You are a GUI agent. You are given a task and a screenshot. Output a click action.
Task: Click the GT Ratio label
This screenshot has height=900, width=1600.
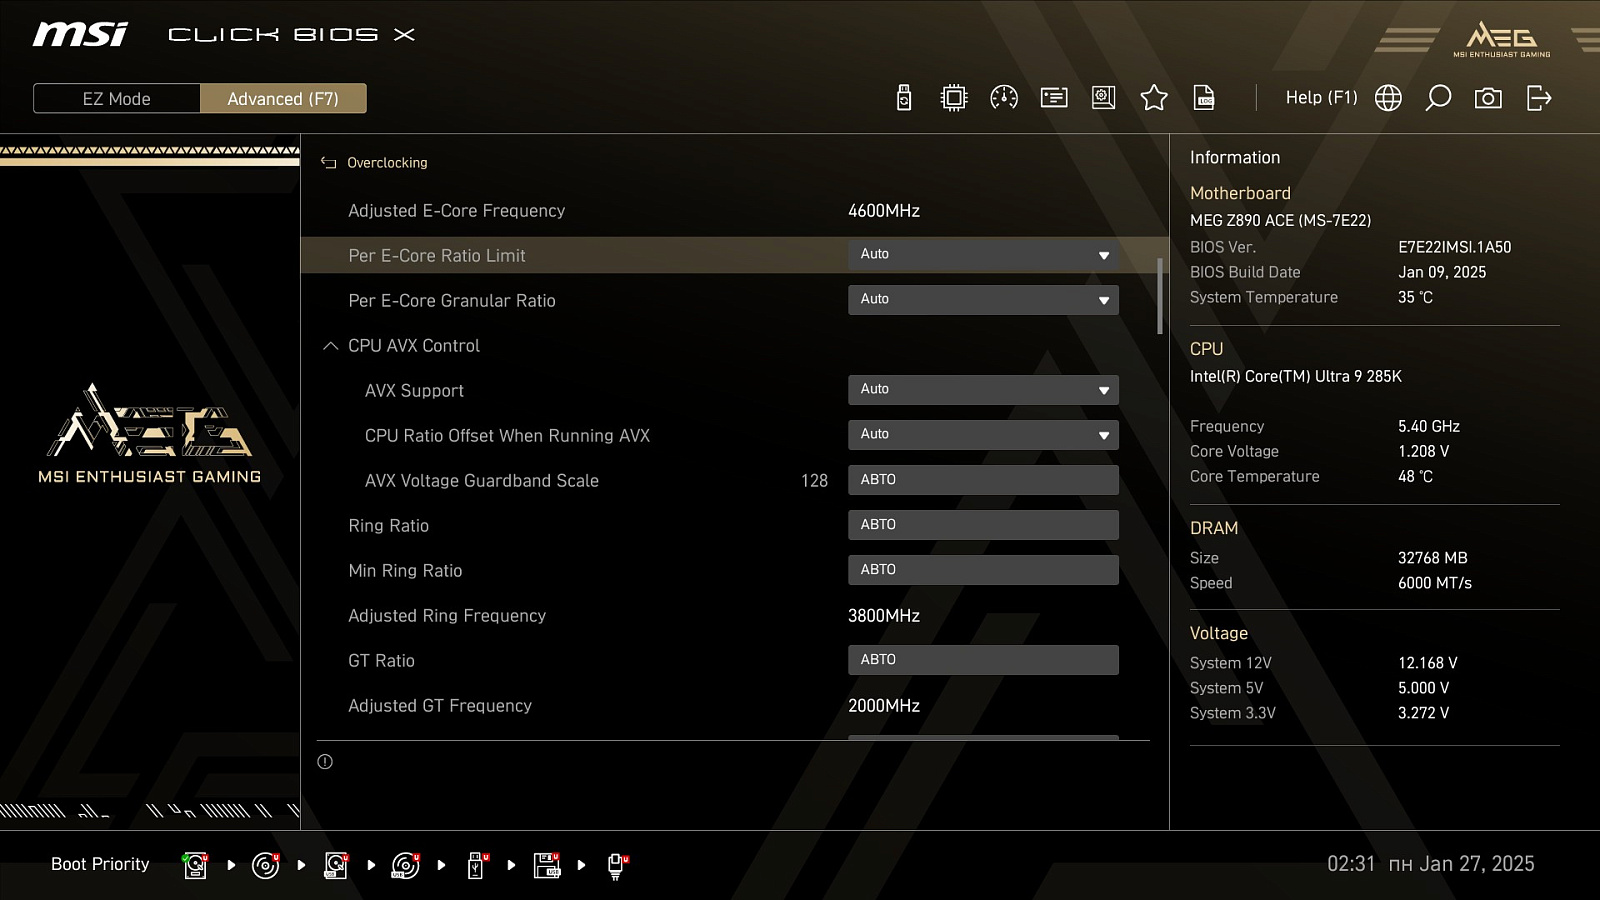[x=381, y=661]
